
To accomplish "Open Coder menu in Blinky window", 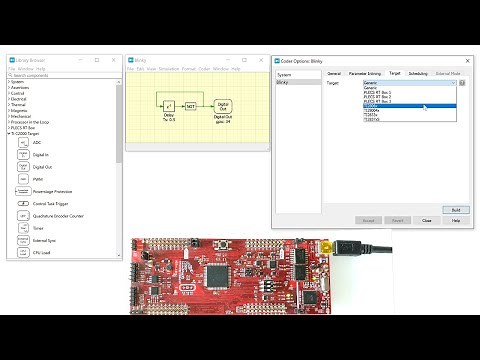I will 204,69.
